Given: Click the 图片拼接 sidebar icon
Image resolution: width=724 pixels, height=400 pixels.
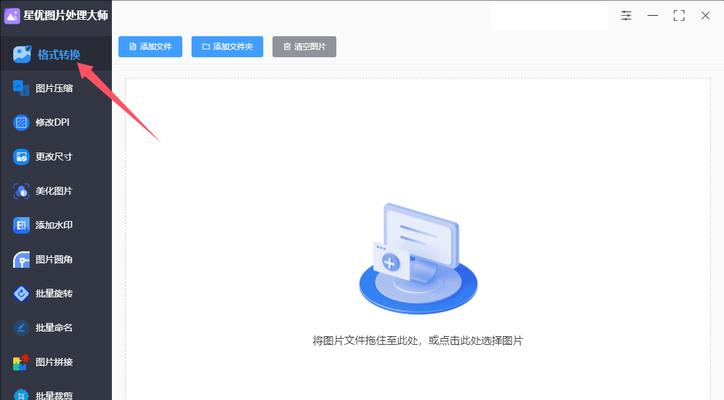Looking at the screenshot, I should coord(21,362).
